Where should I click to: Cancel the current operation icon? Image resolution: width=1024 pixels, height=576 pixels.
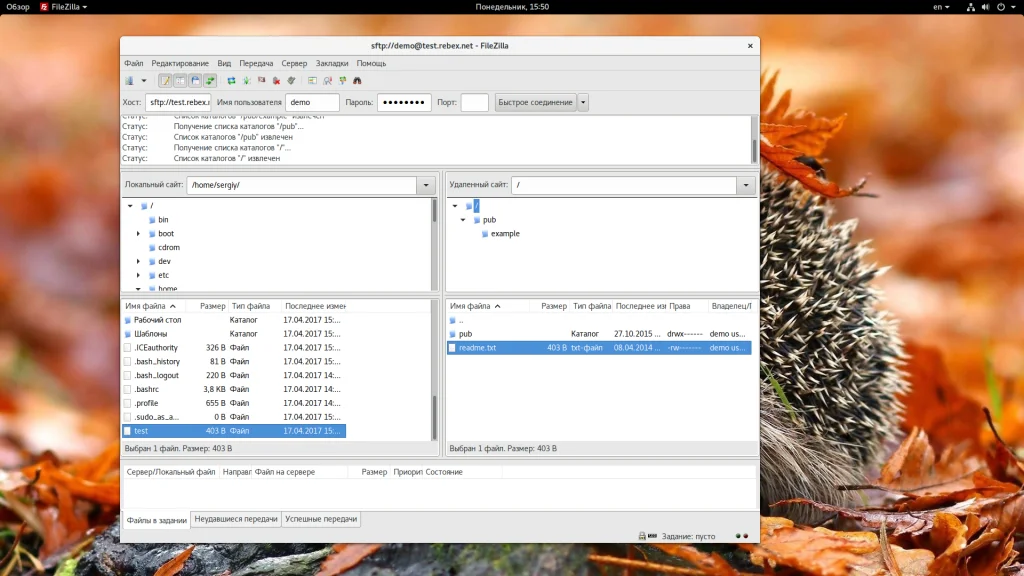pyautogui.click(x=261, y=80)
